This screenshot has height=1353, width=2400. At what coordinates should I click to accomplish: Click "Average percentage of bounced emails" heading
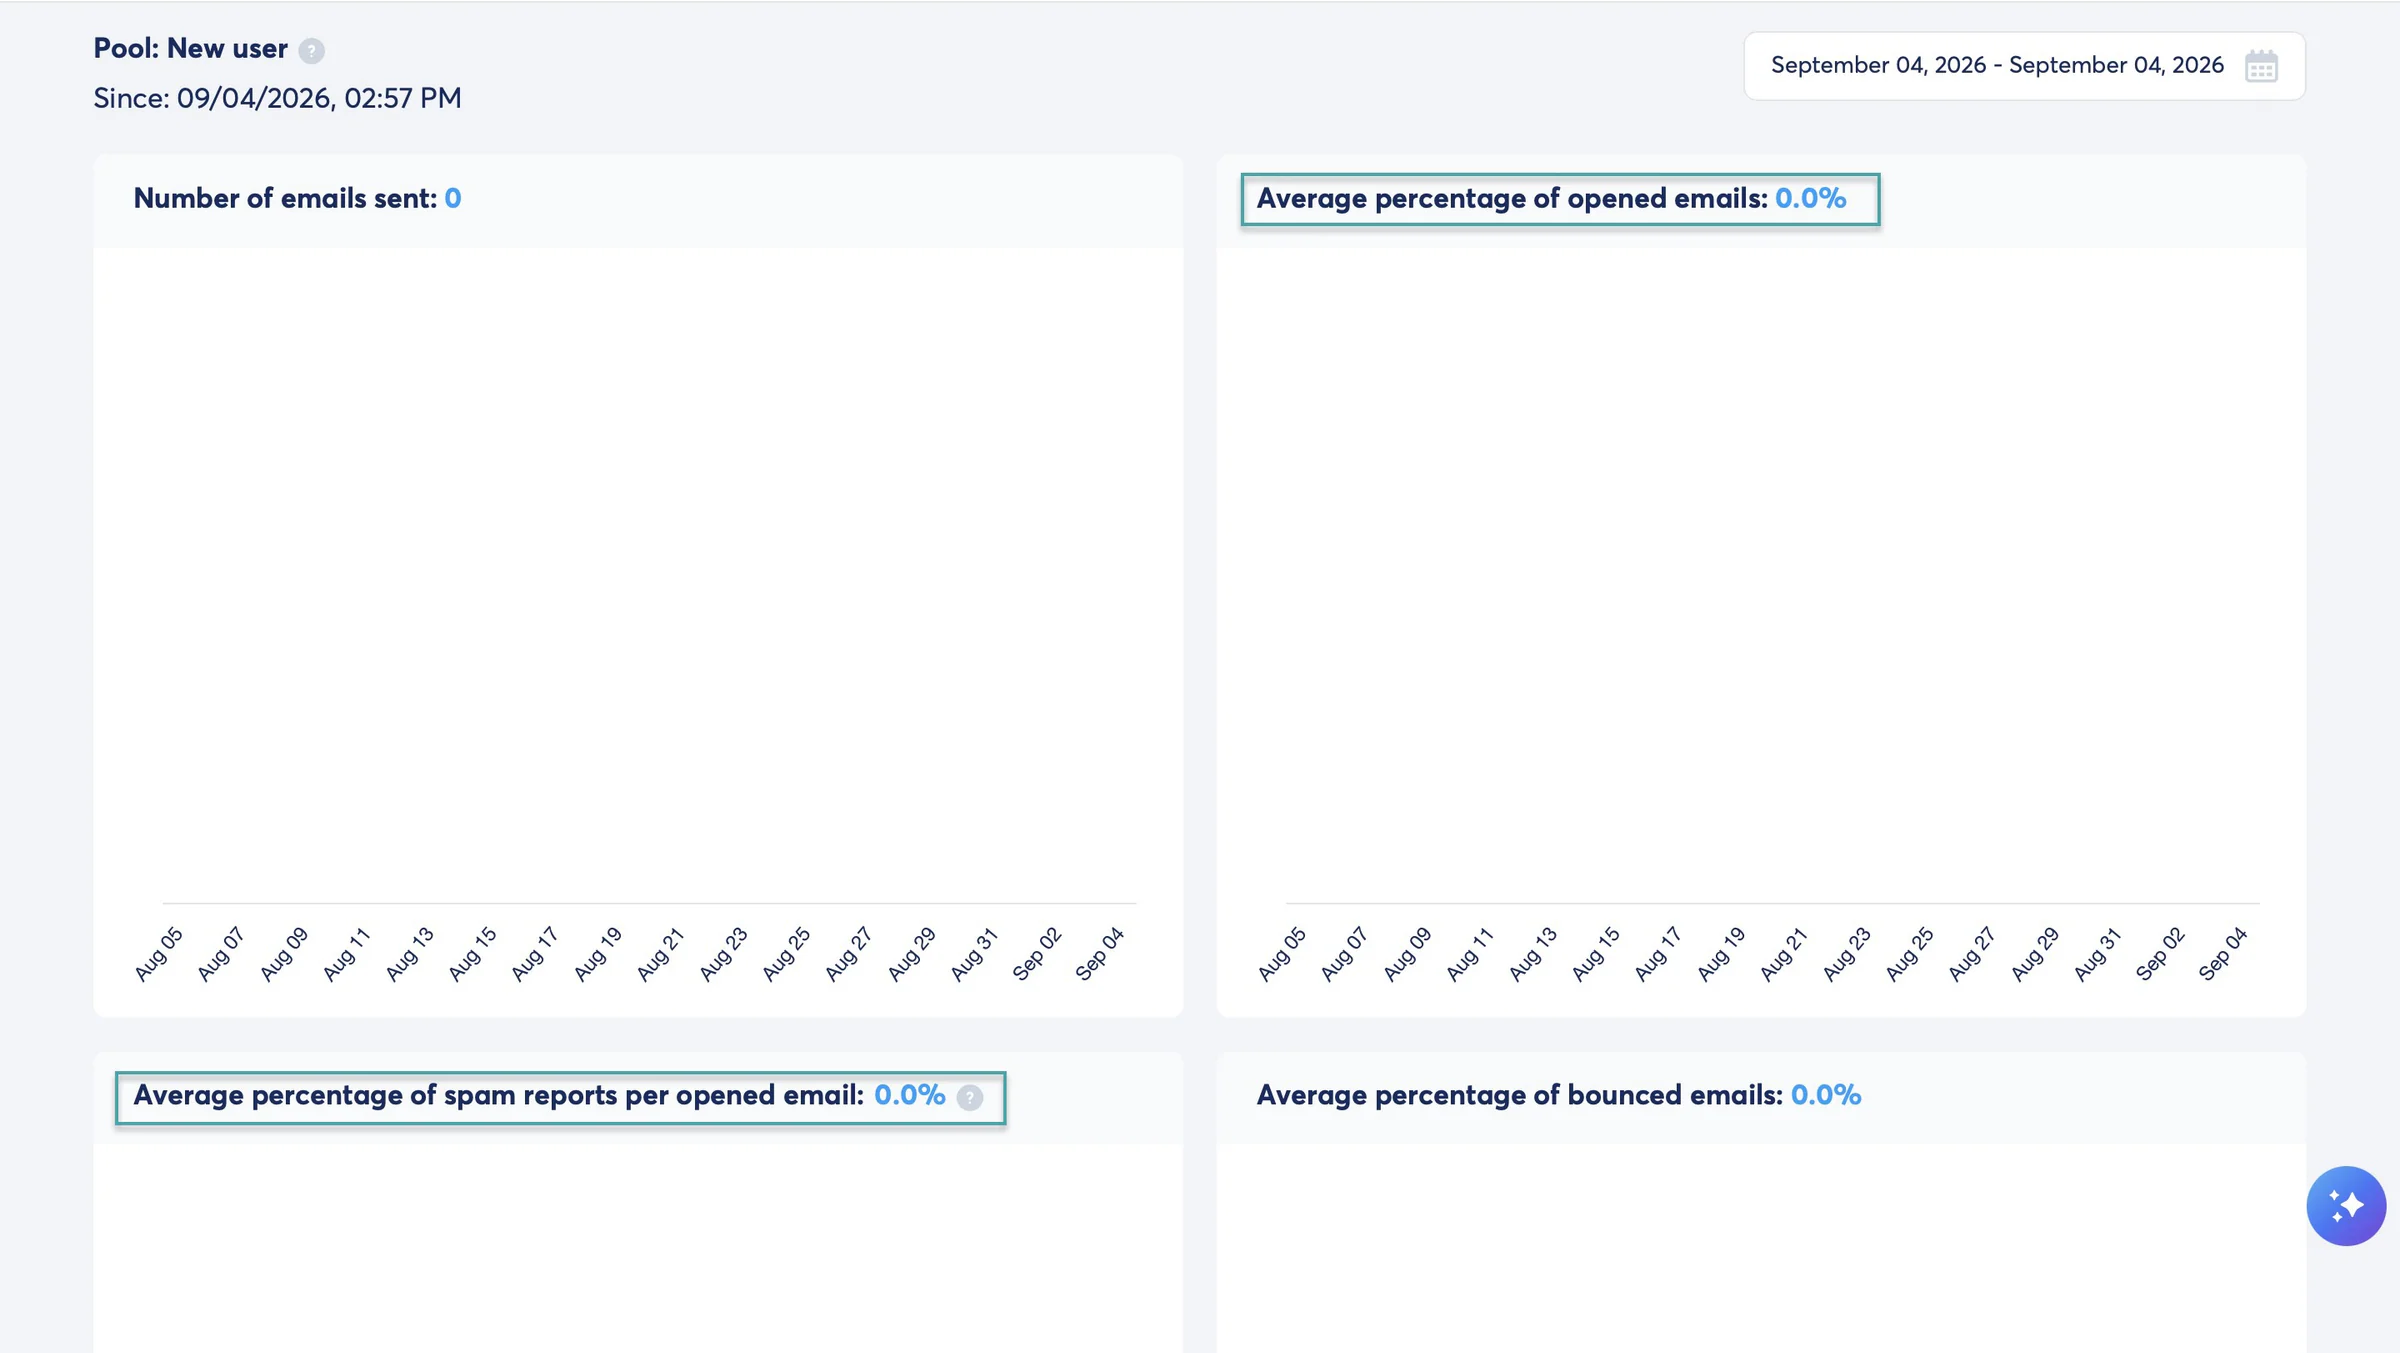1519,1095
